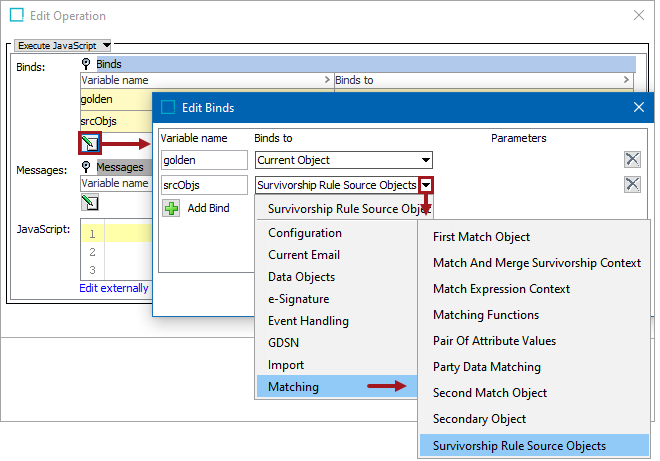Click the Edit externally link
The image size is (660, 461).
pos(114,288)
